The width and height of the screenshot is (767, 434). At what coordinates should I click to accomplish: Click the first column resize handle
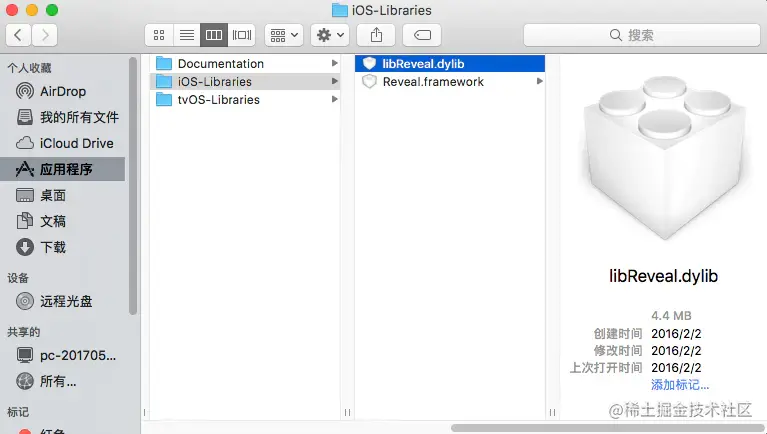[347, 412]
